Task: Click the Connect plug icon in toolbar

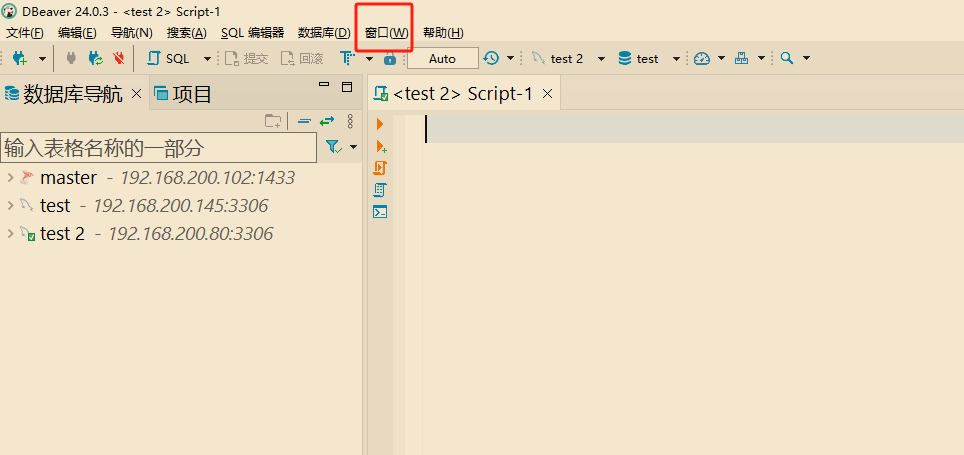Action: pyautogui.click(x=71, y=58)
